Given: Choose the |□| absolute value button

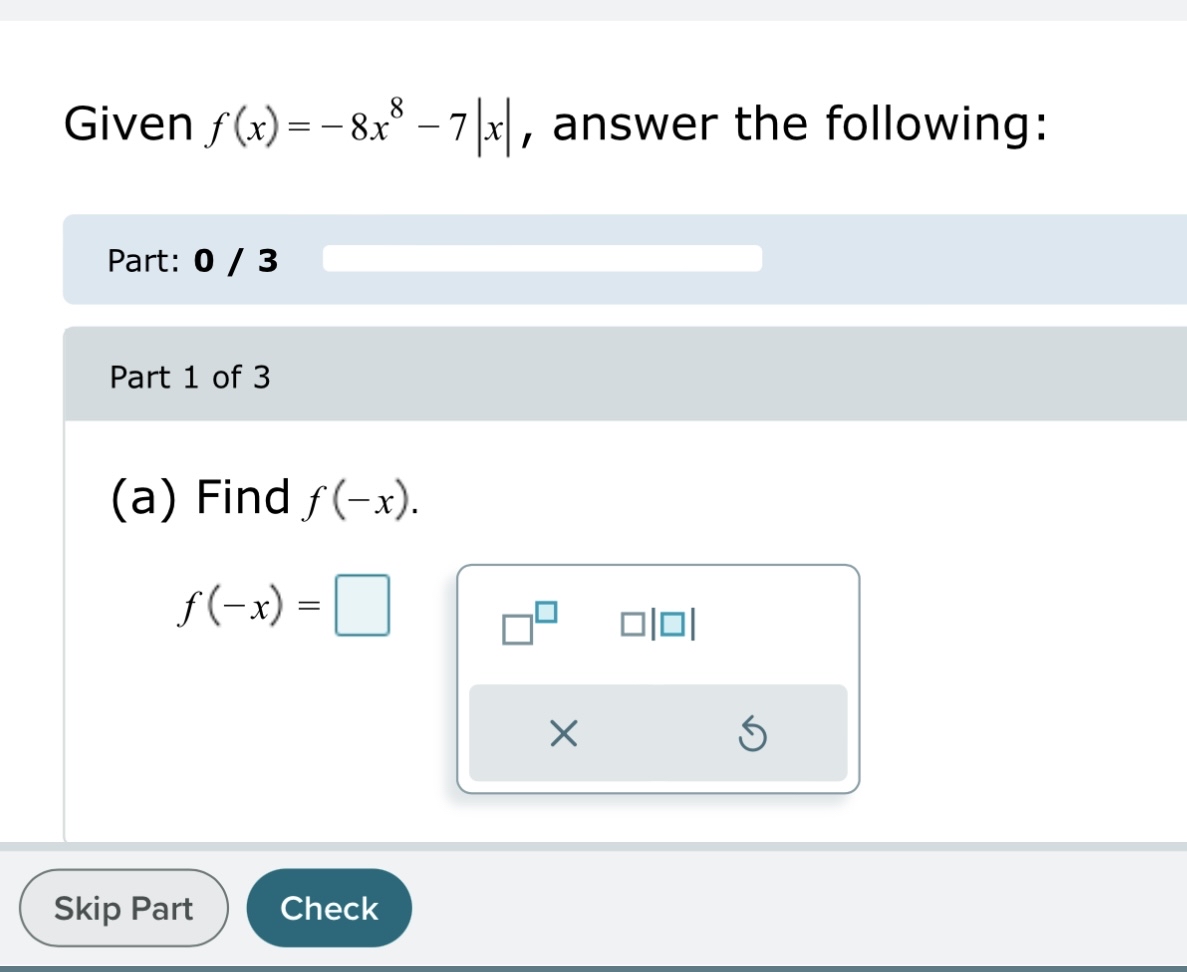Looking at the screenshot, I should pos(658,624).
